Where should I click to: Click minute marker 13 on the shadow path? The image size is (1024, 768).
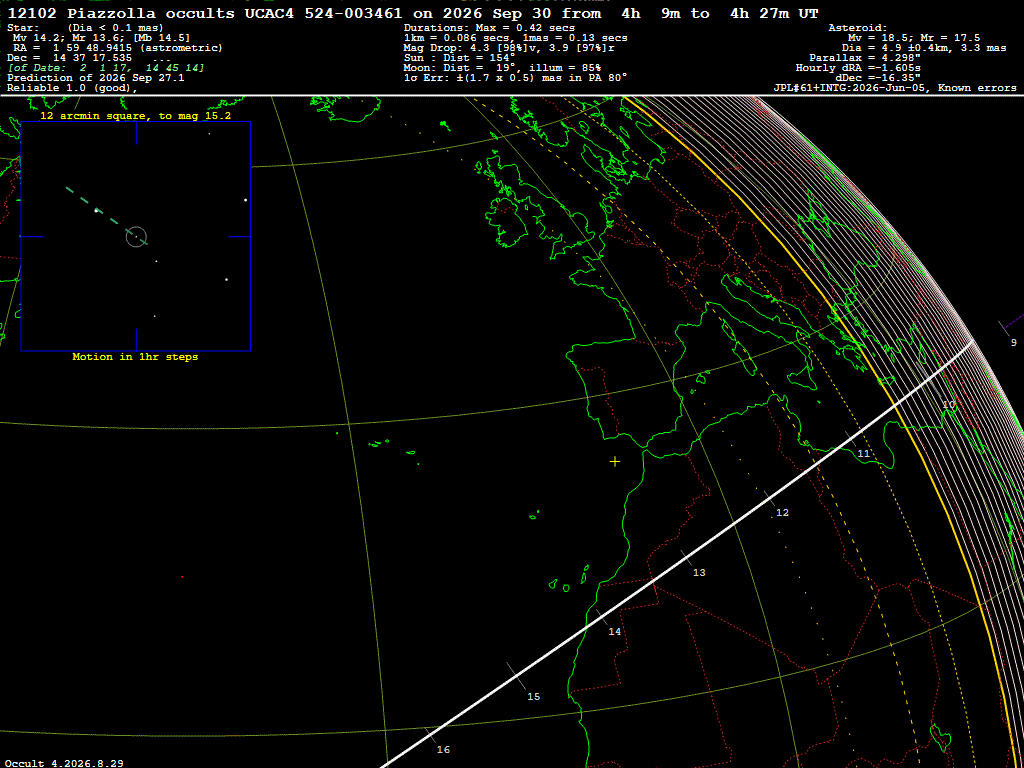[x=699, y=573]
